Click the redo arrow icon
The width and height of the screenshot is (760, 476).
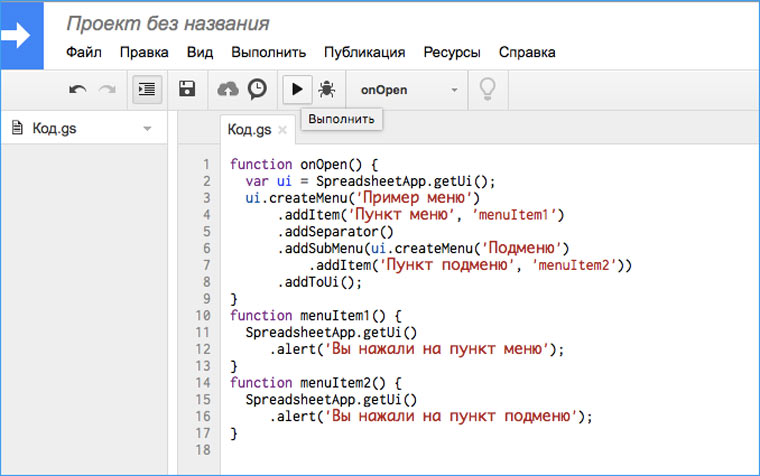107,89
